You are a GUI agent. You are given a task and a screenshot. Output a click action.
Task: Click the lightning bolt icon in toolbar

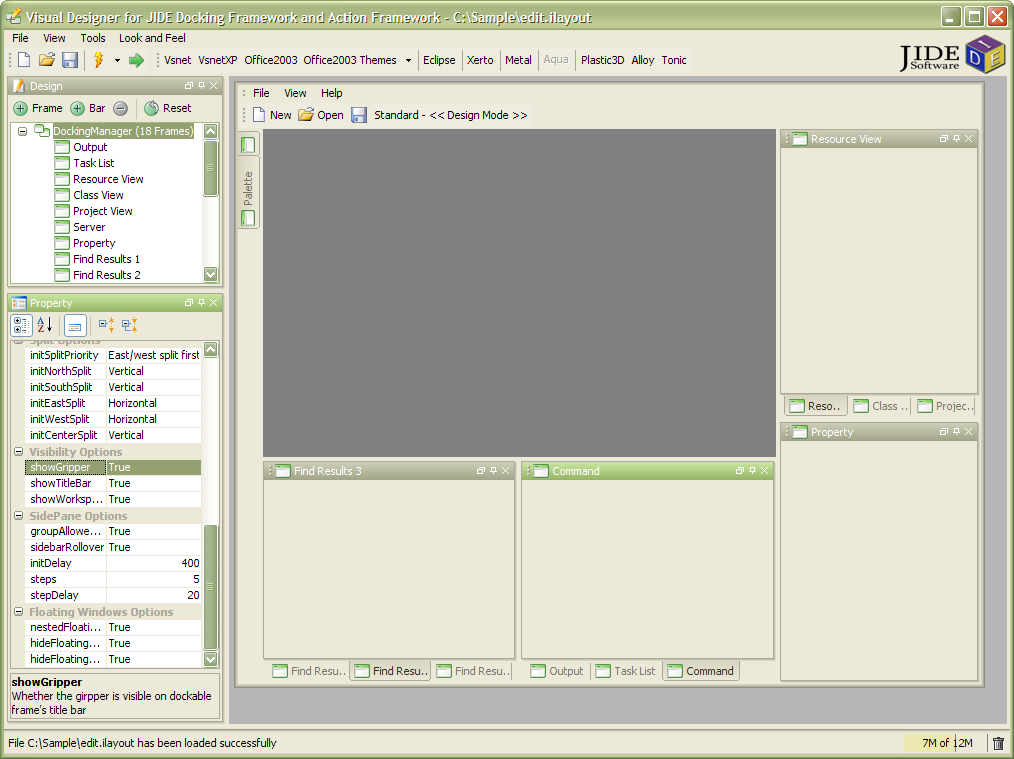(x=99, y=60)
